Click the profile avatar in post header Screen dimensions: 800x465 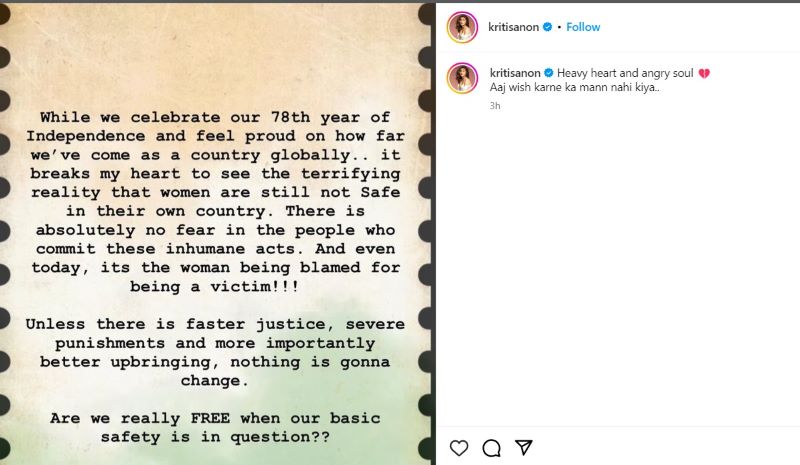(x=462, y=28)
